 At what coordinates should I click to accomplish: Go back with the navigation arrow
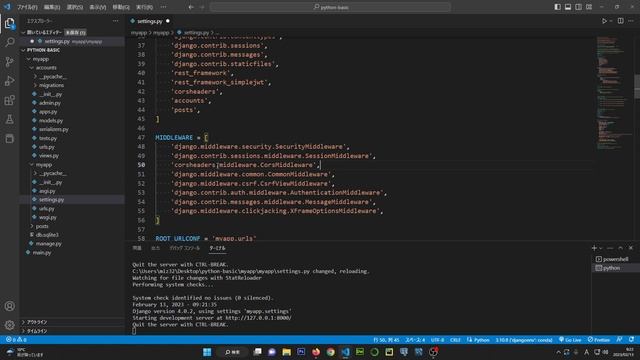pos(191,7)
